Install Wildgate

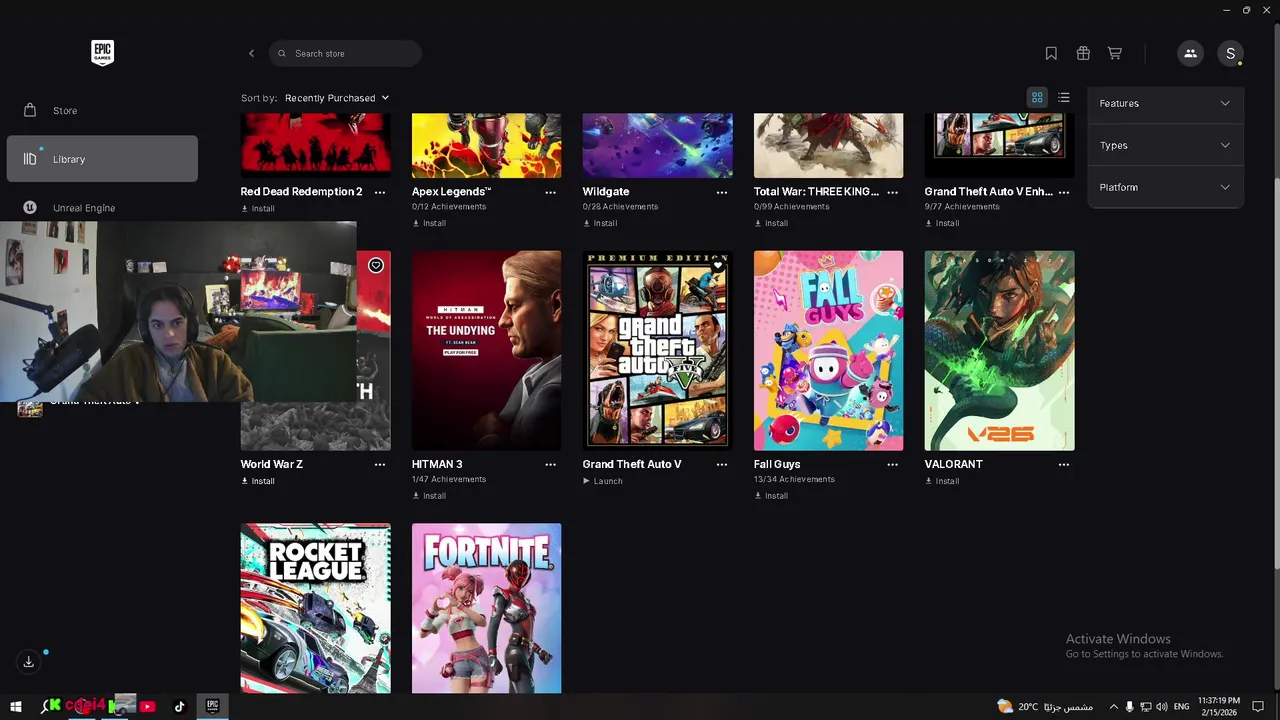[x=600, y=223]
